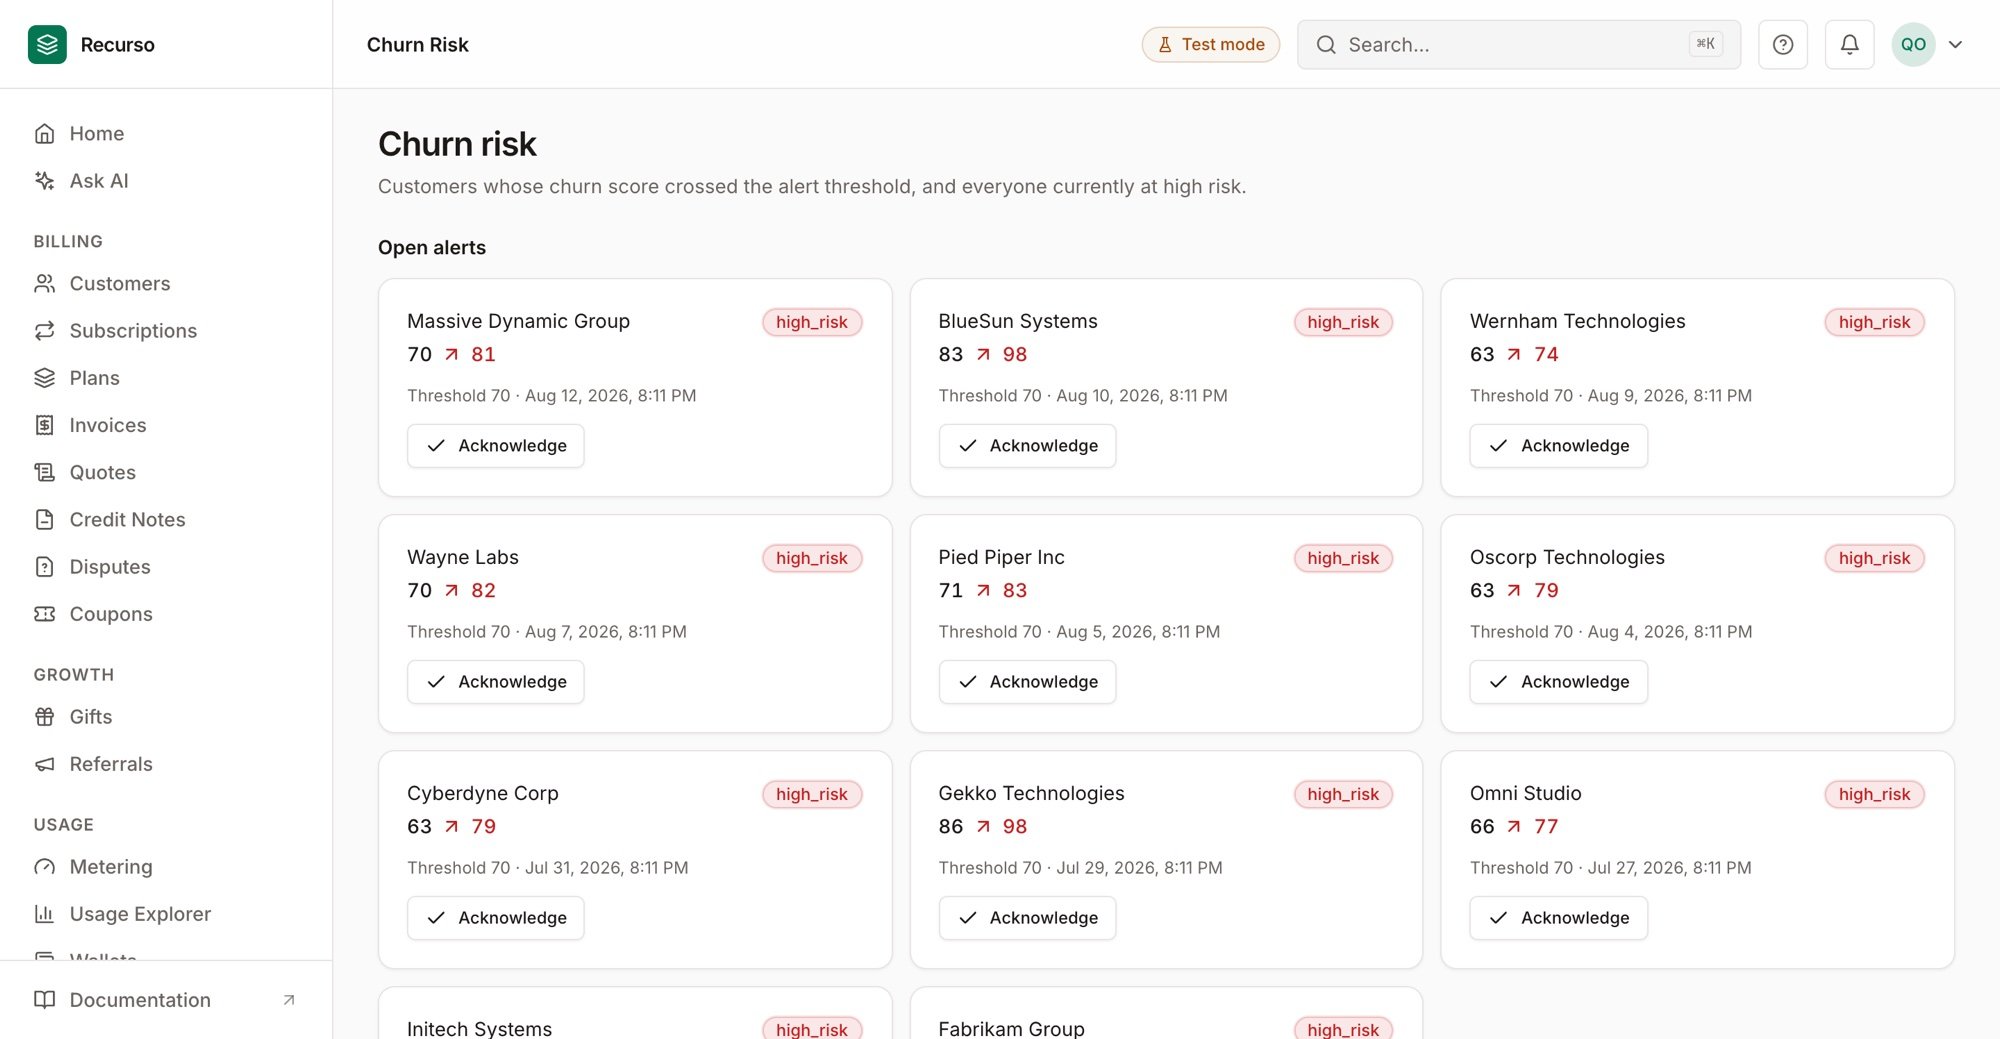2000x1039 pixels.
Task: Click high_risk badge on Omni Studio
Action: [x=1874, y=794]
